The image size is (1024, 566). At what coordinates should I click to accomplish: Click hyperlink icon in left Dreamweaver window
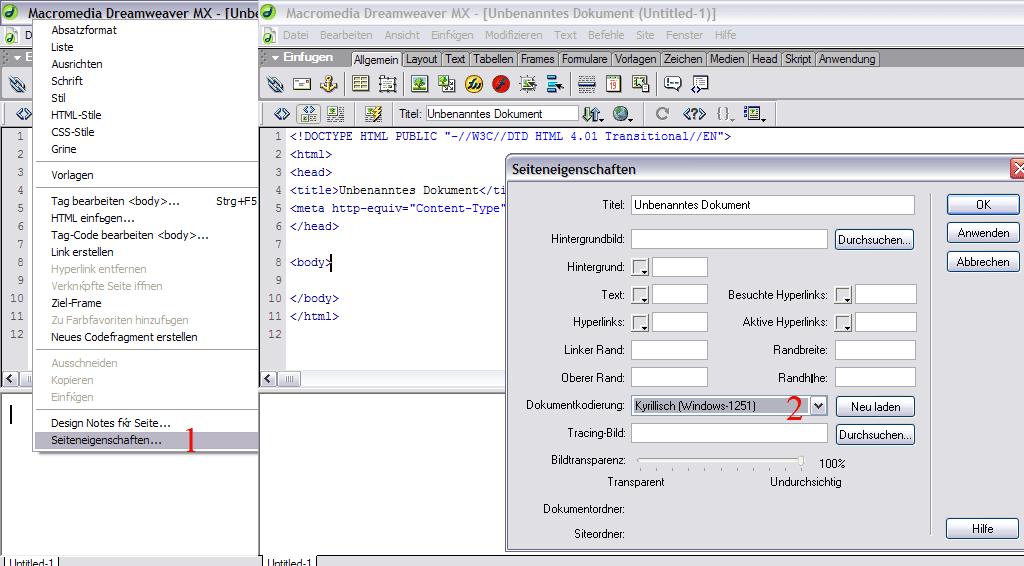(x=17, y=84)
